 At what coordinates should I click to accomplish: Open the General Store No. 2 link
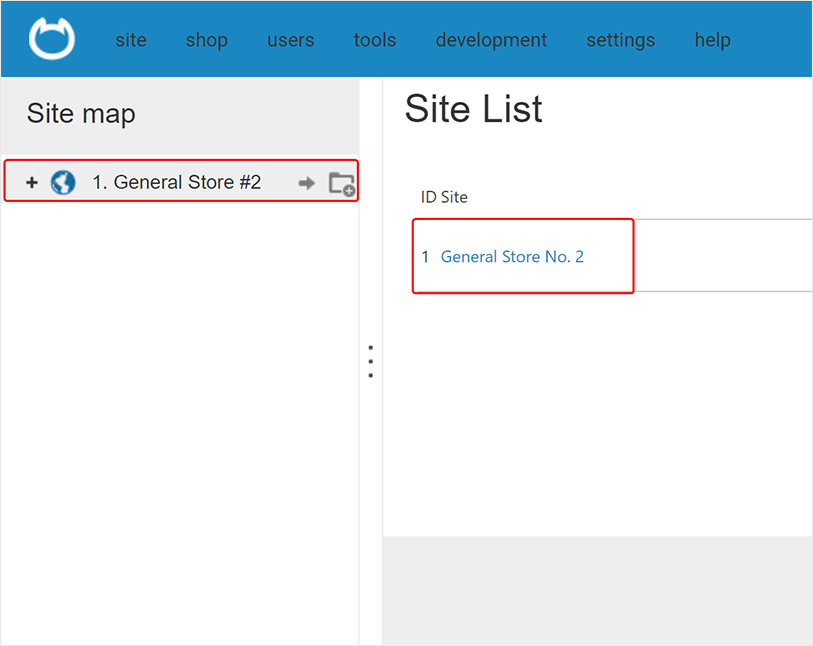pyautogui.click(x=512, y=257)
